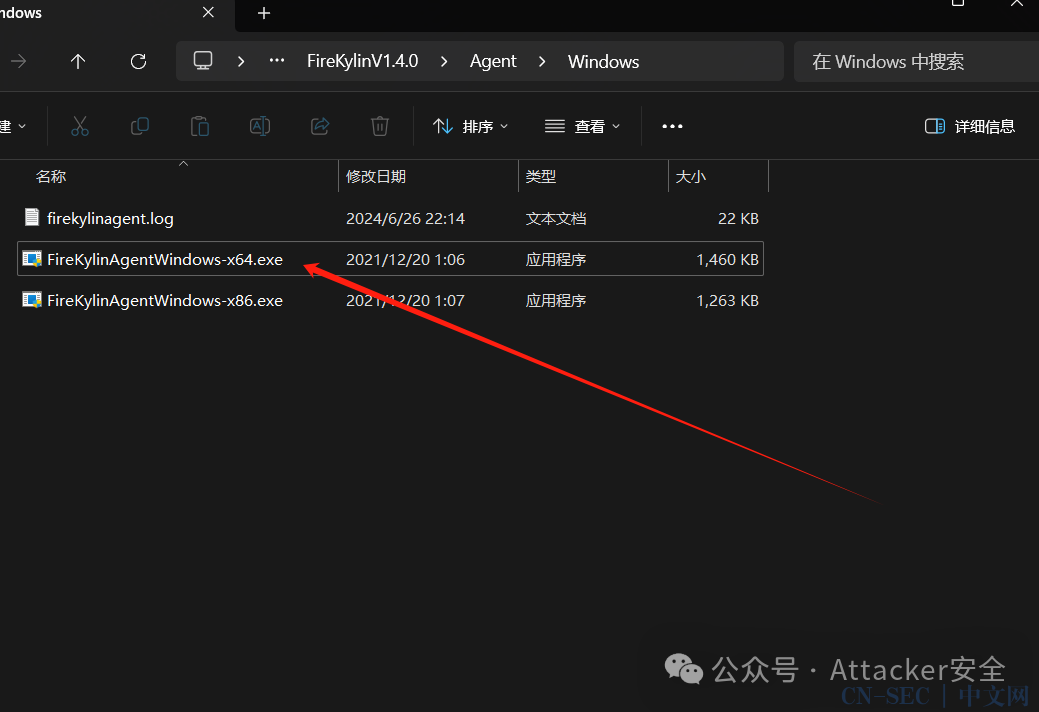Click the Rename icon in toolbar
The image size is (1039, 712).
[x=260, y=126]
